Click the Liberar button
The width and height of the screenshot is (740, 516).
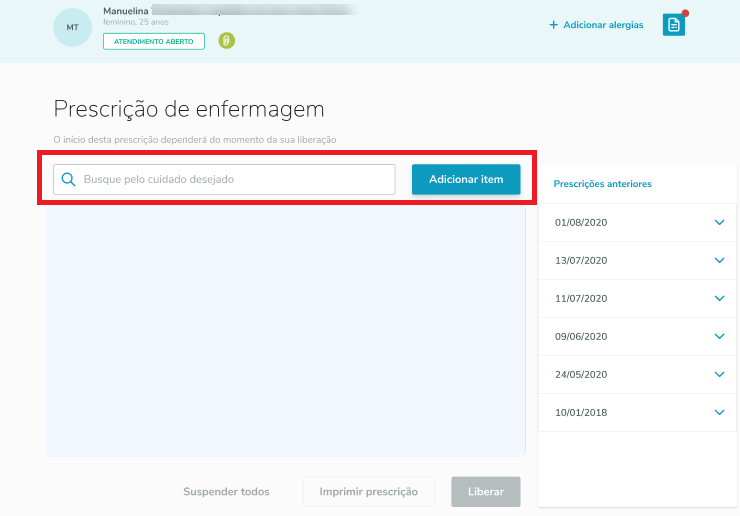486,491
